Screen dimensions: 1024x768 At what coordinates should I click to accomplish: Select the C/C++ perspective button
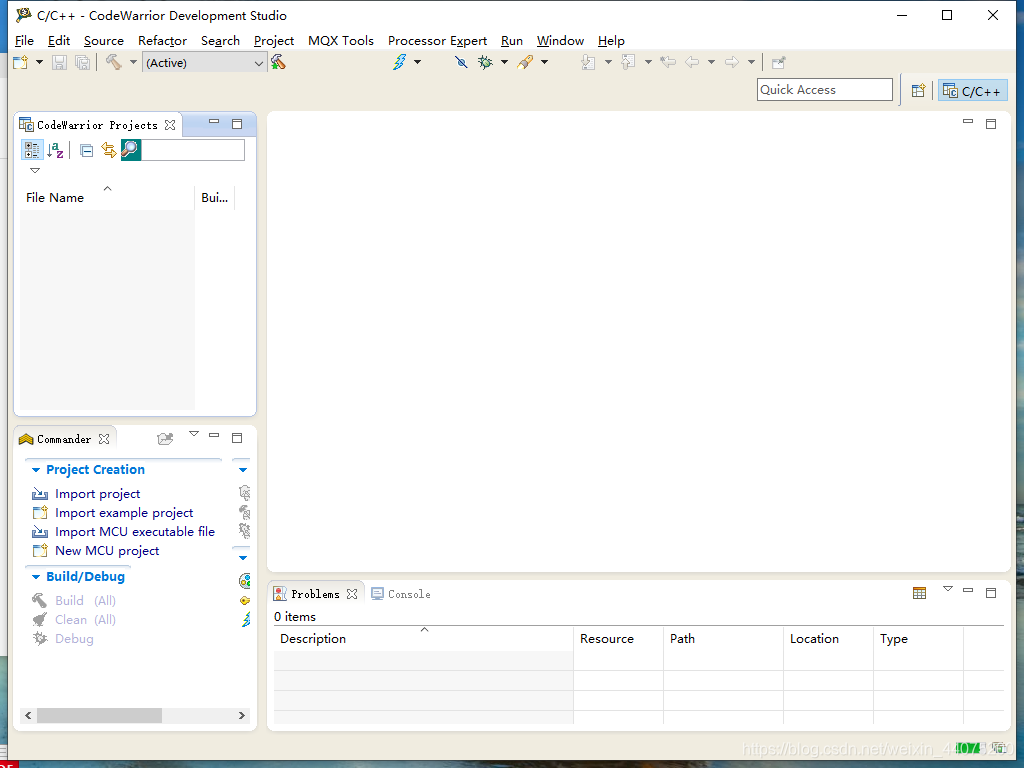[972, 91]
